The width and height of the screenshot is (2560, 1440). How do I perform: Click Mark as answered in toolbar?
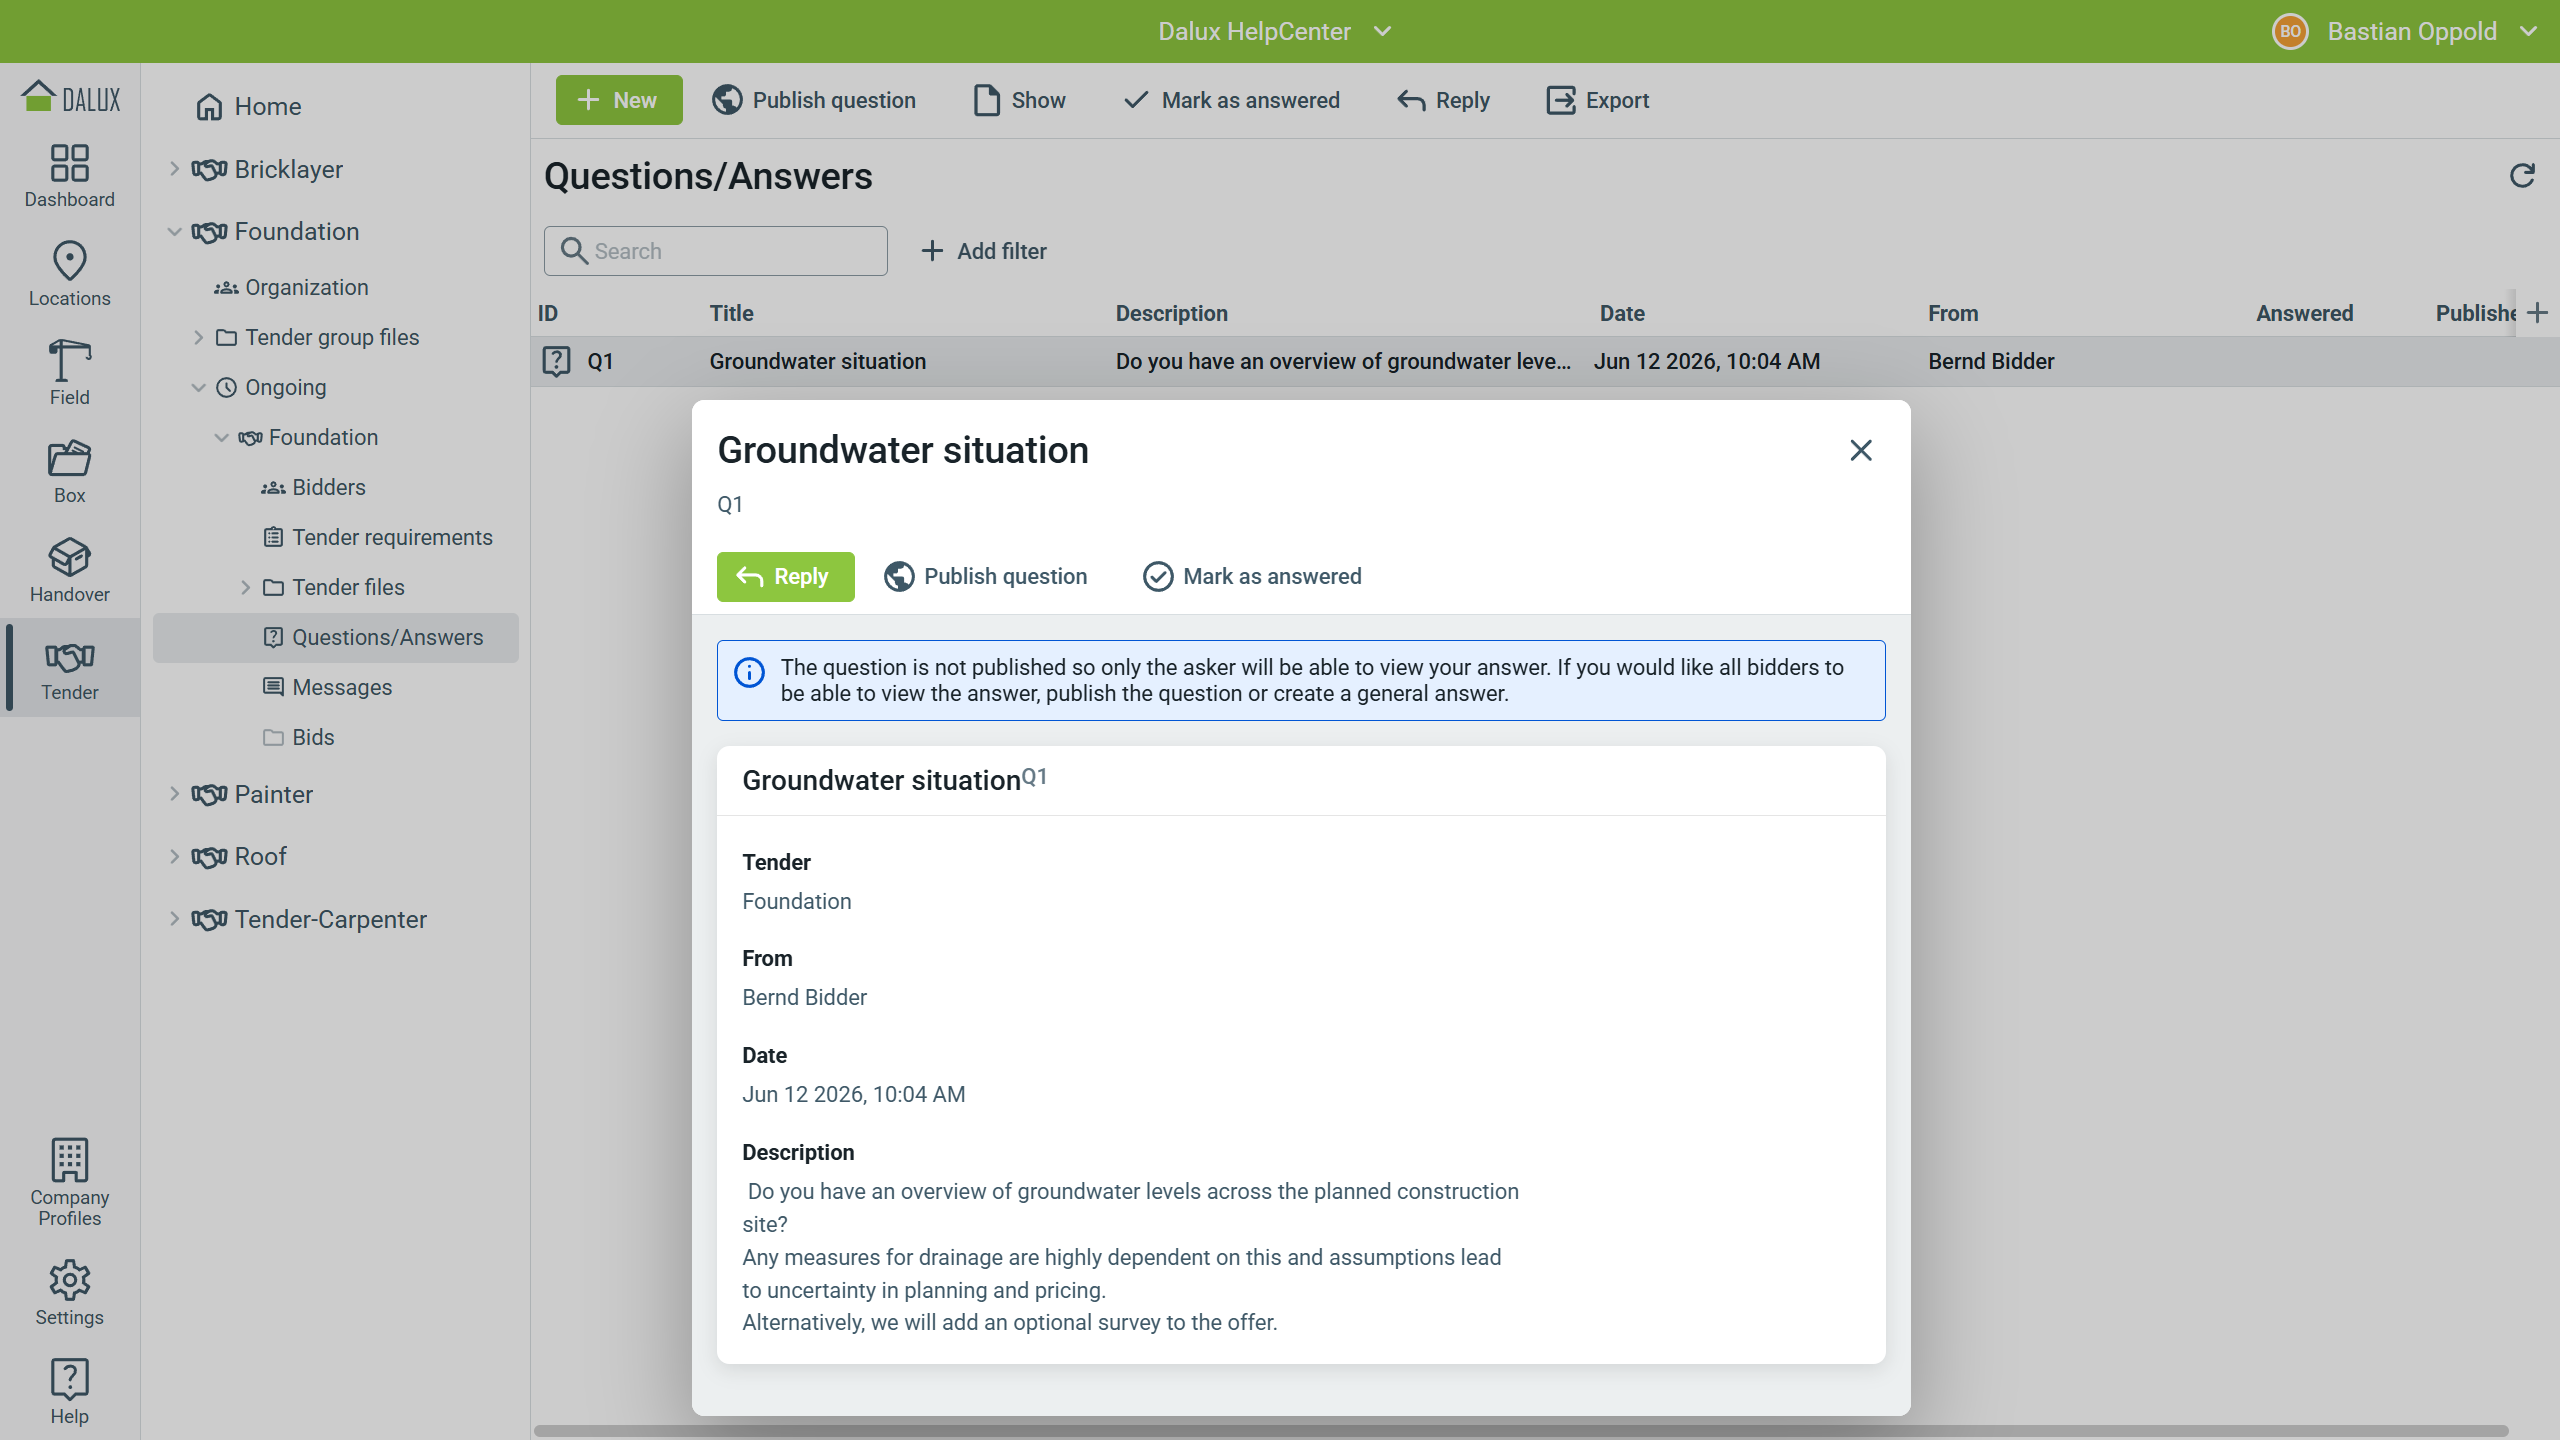(x=1232, y=100)
